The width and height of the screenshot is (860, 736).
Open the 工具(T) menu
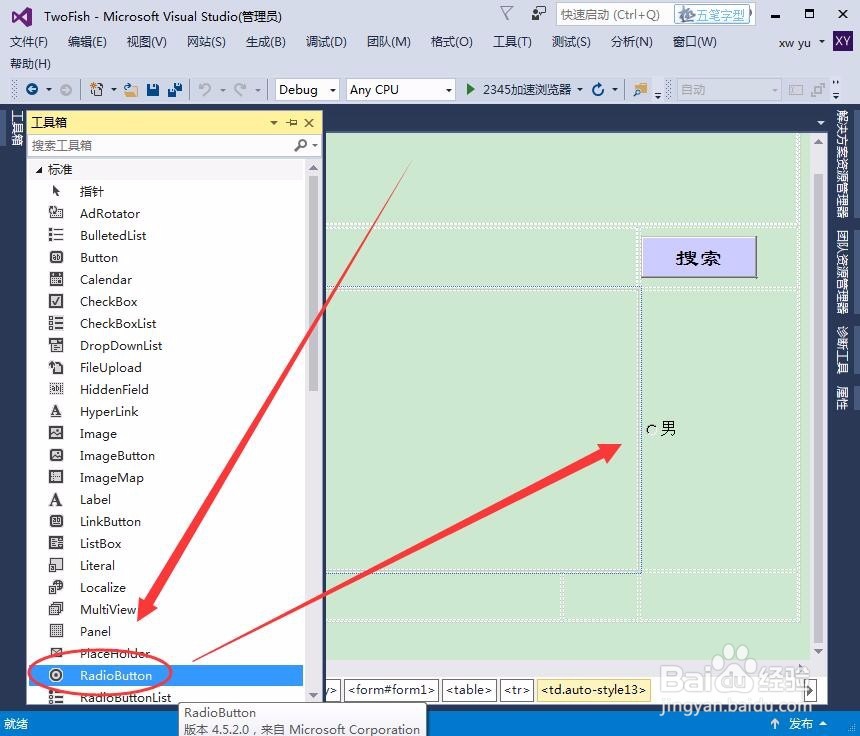click(512, 42)
